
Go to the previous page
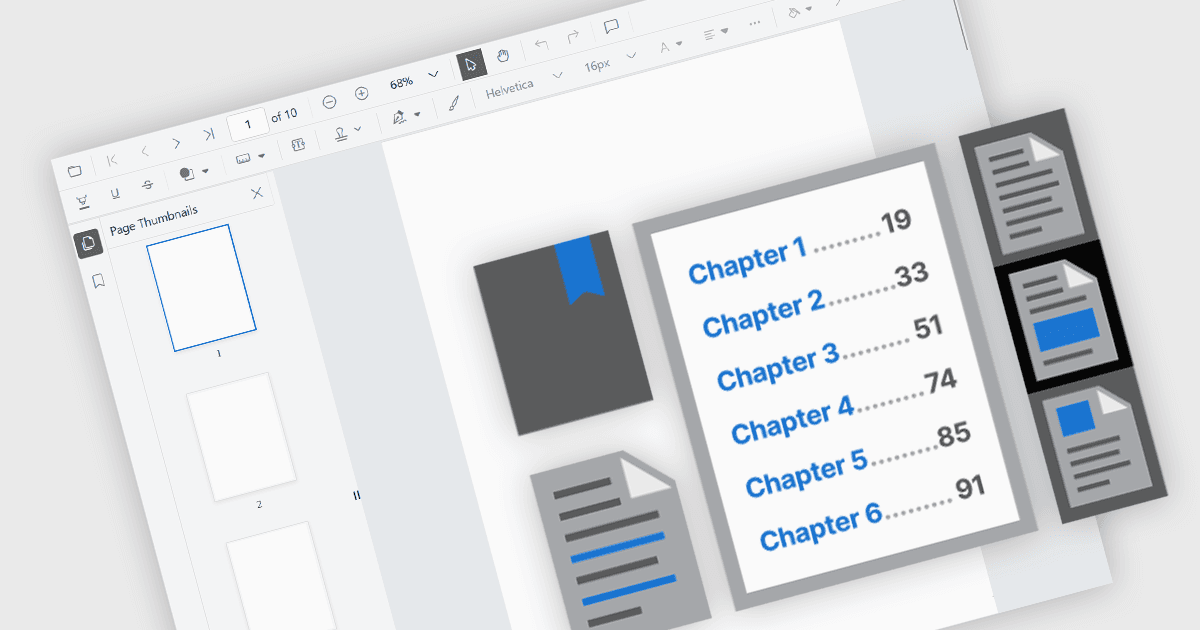[x=145, y=152]
